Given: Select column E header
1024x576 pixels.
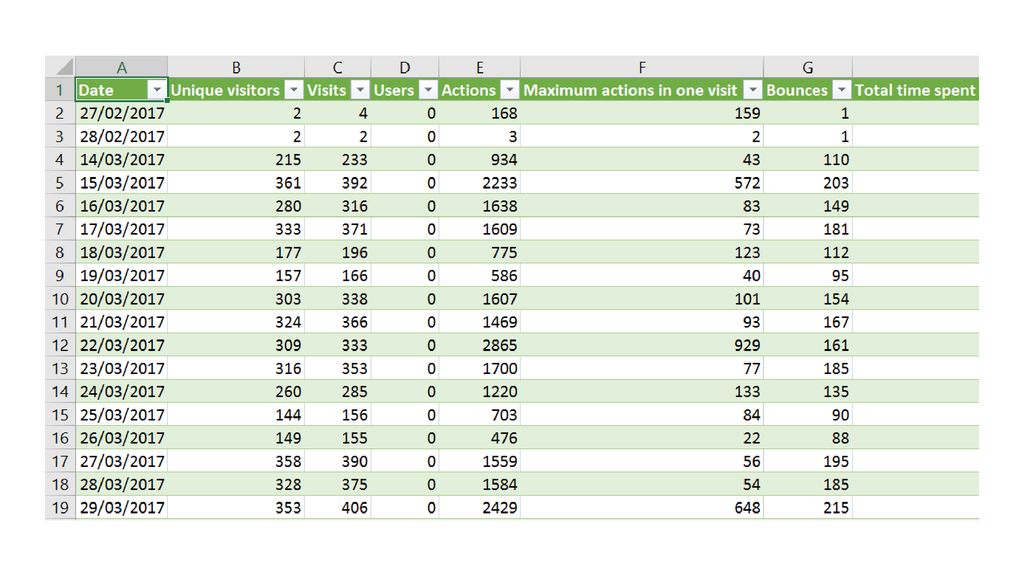Looking at the screenshot, I should point(479,67).
